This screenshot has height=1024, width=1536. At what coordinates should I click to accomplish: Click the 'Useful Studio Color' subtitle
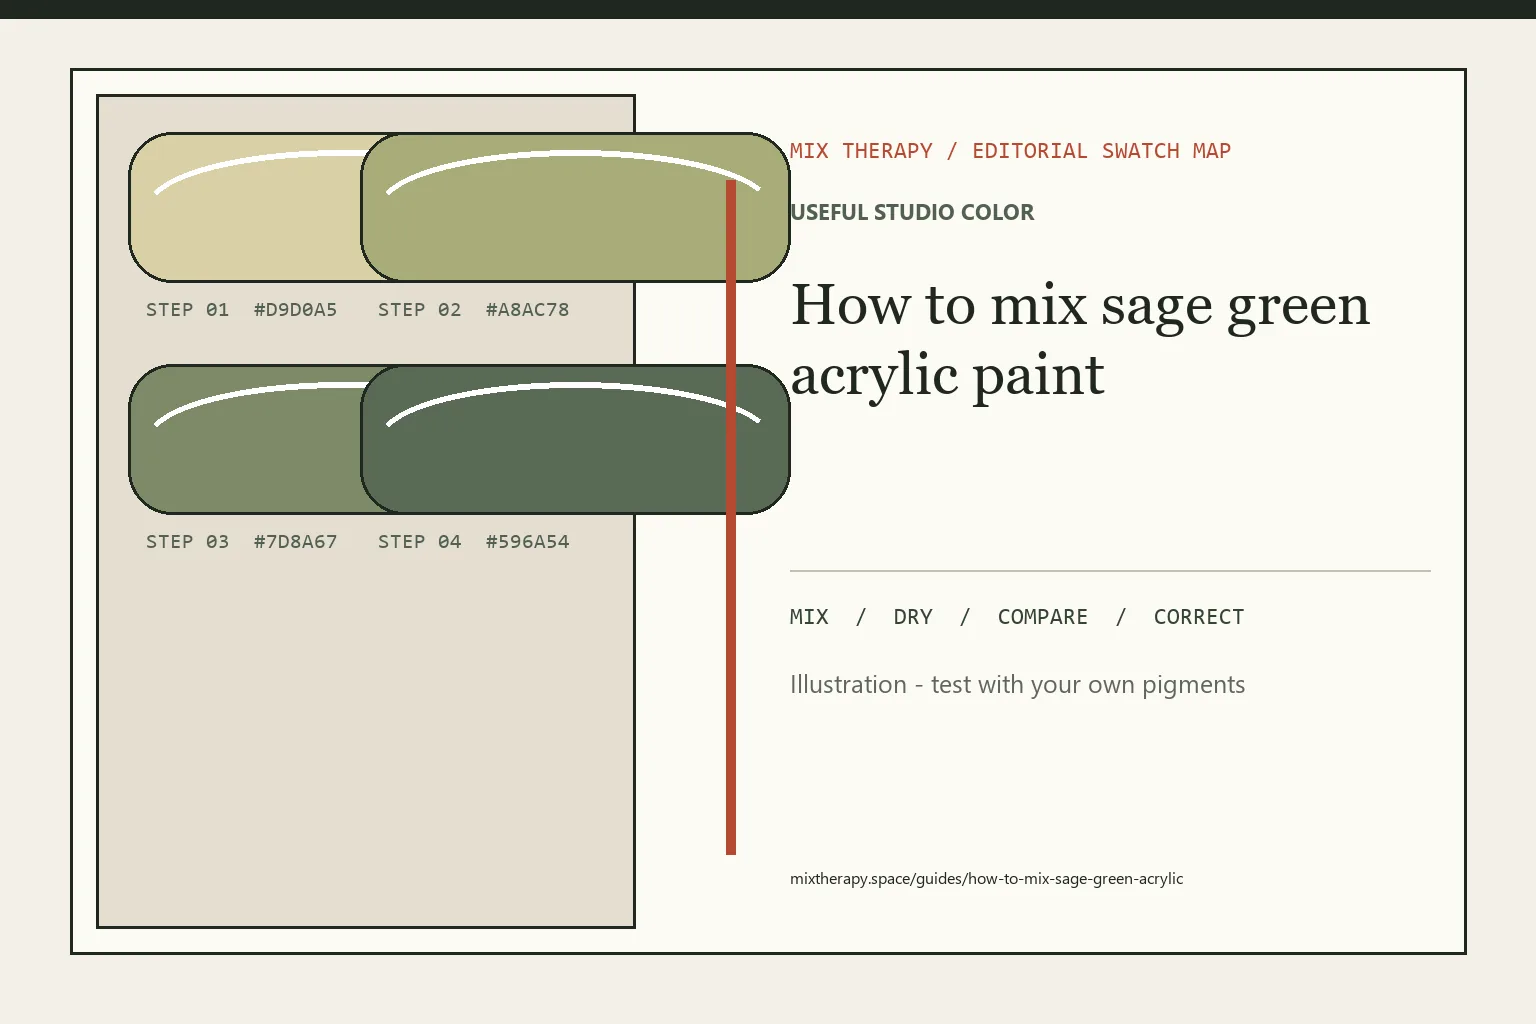tap(912, 212)
